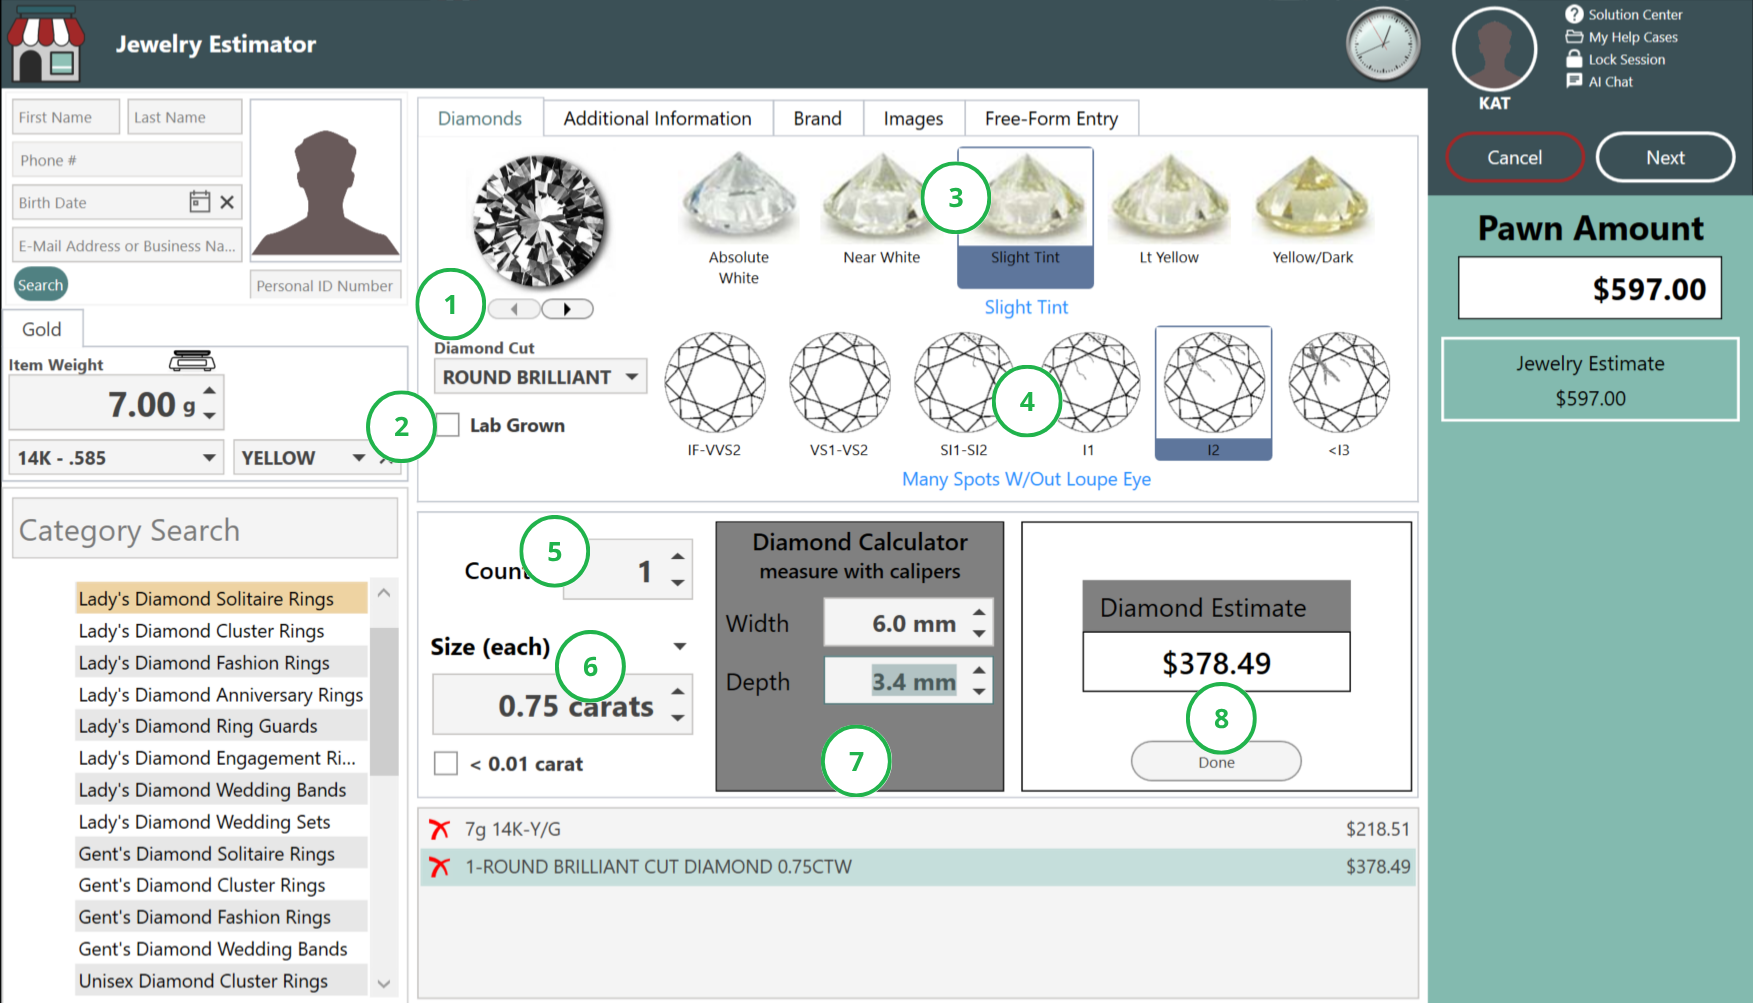Open the Brand tab
The width and height of the screenshot is (1753, 1003).
(817, 118)
